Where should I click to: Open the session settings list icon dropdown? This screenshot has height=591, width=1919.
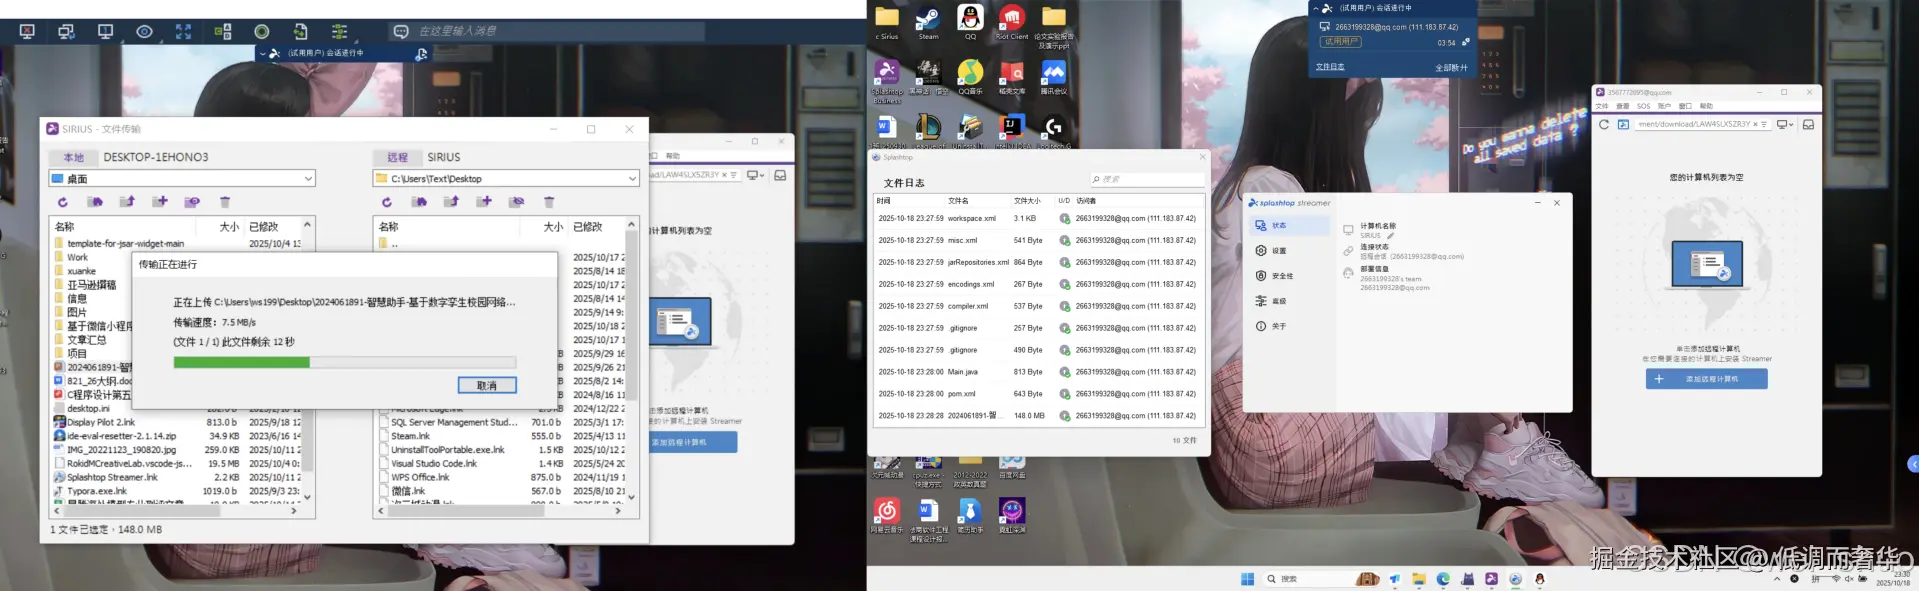tap(340, 32)
